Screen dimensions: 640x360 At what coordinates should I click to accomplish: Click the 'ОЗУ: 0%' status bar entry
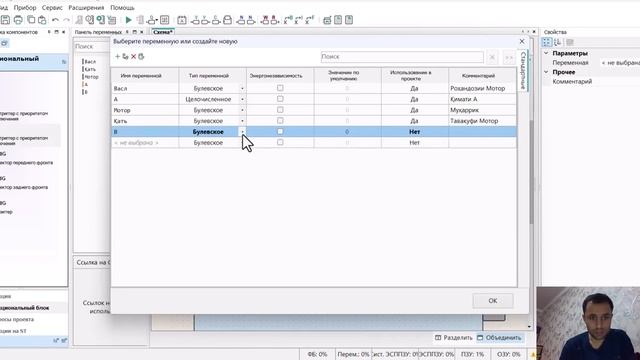509,354
